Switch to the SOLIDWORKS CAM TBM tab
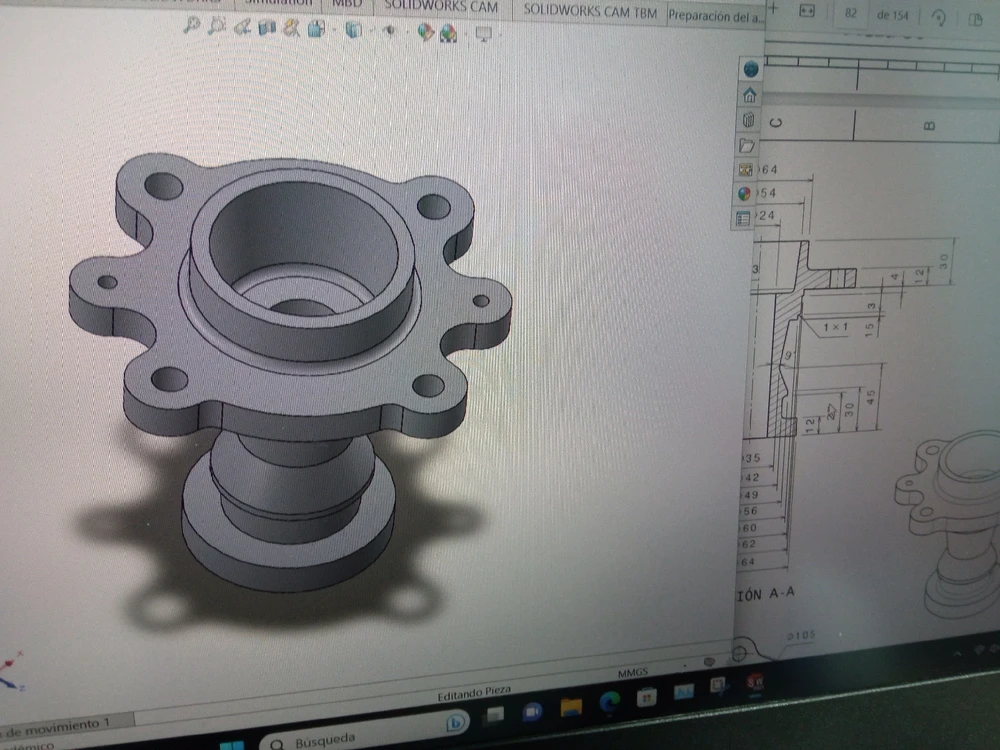 click(590, 11)
